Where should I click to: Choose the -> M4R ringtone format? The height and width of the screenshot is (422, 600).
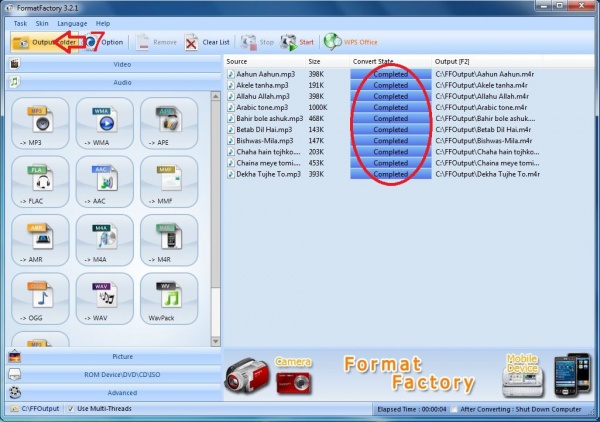click(169, 240)
